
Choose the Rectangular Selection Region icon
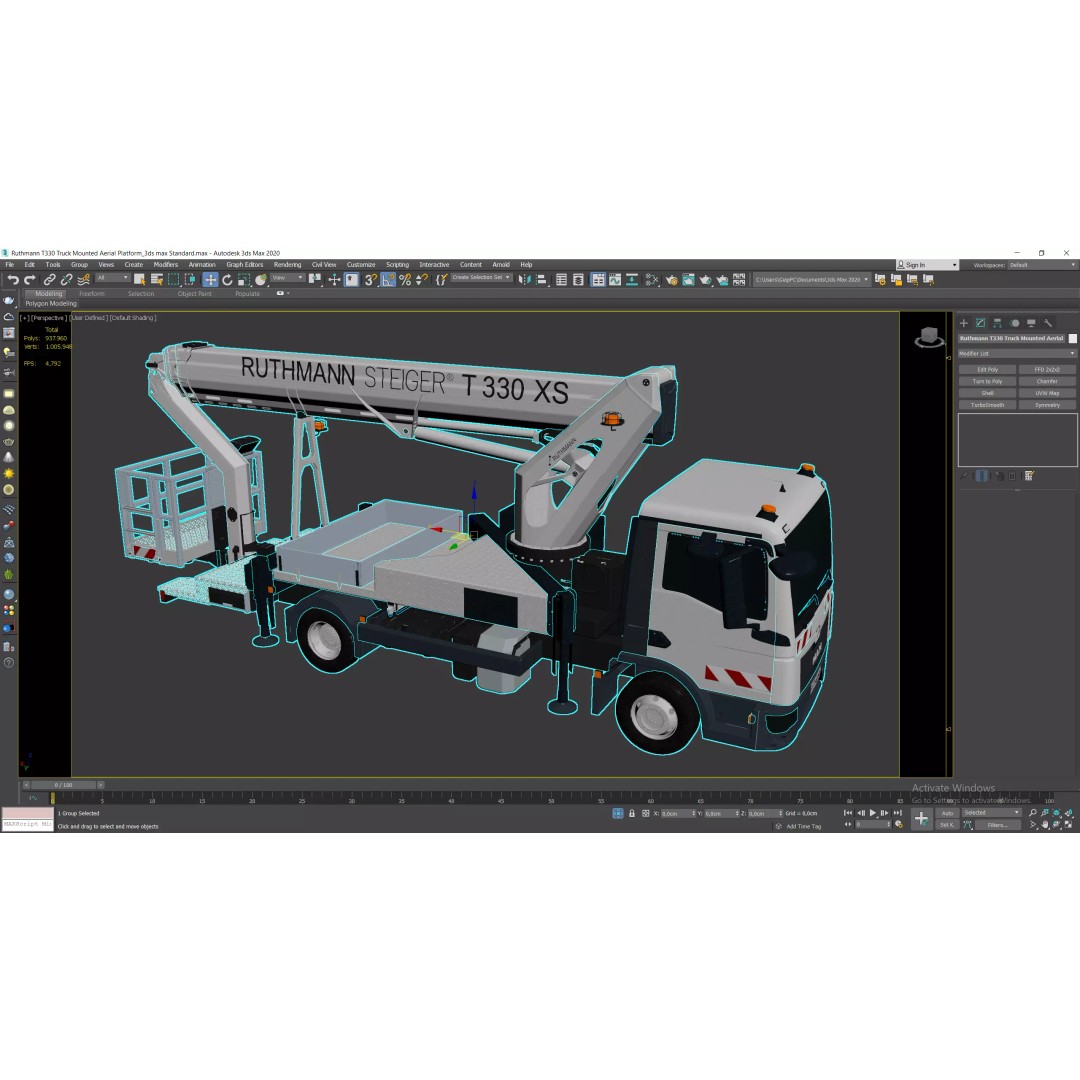click(x=174, y=280)
